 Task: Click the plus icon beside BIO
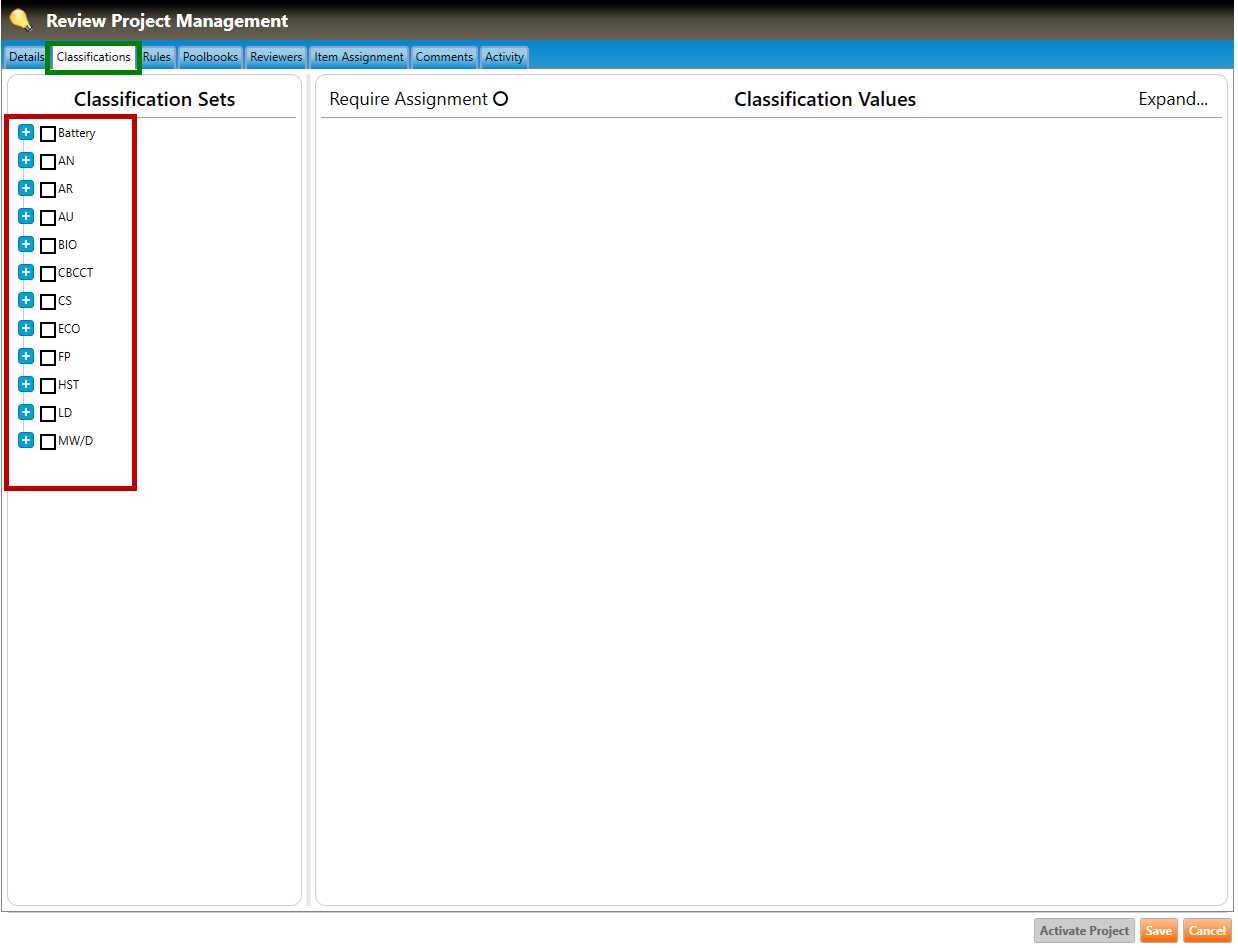pos(26,245)
